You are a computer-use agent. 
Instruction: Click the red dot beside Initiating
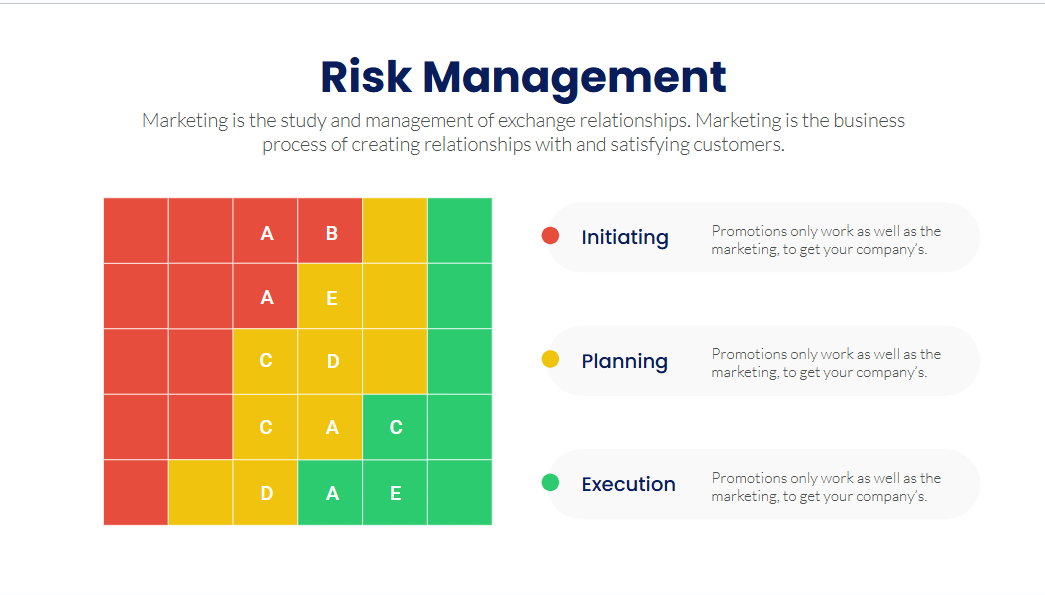tap(550, 235)
